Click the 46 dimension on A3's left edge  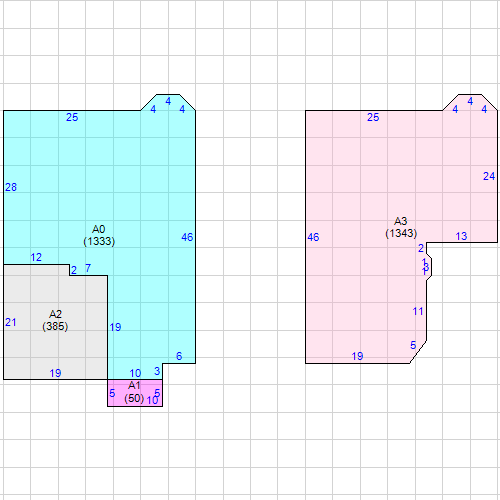(313, 237)
